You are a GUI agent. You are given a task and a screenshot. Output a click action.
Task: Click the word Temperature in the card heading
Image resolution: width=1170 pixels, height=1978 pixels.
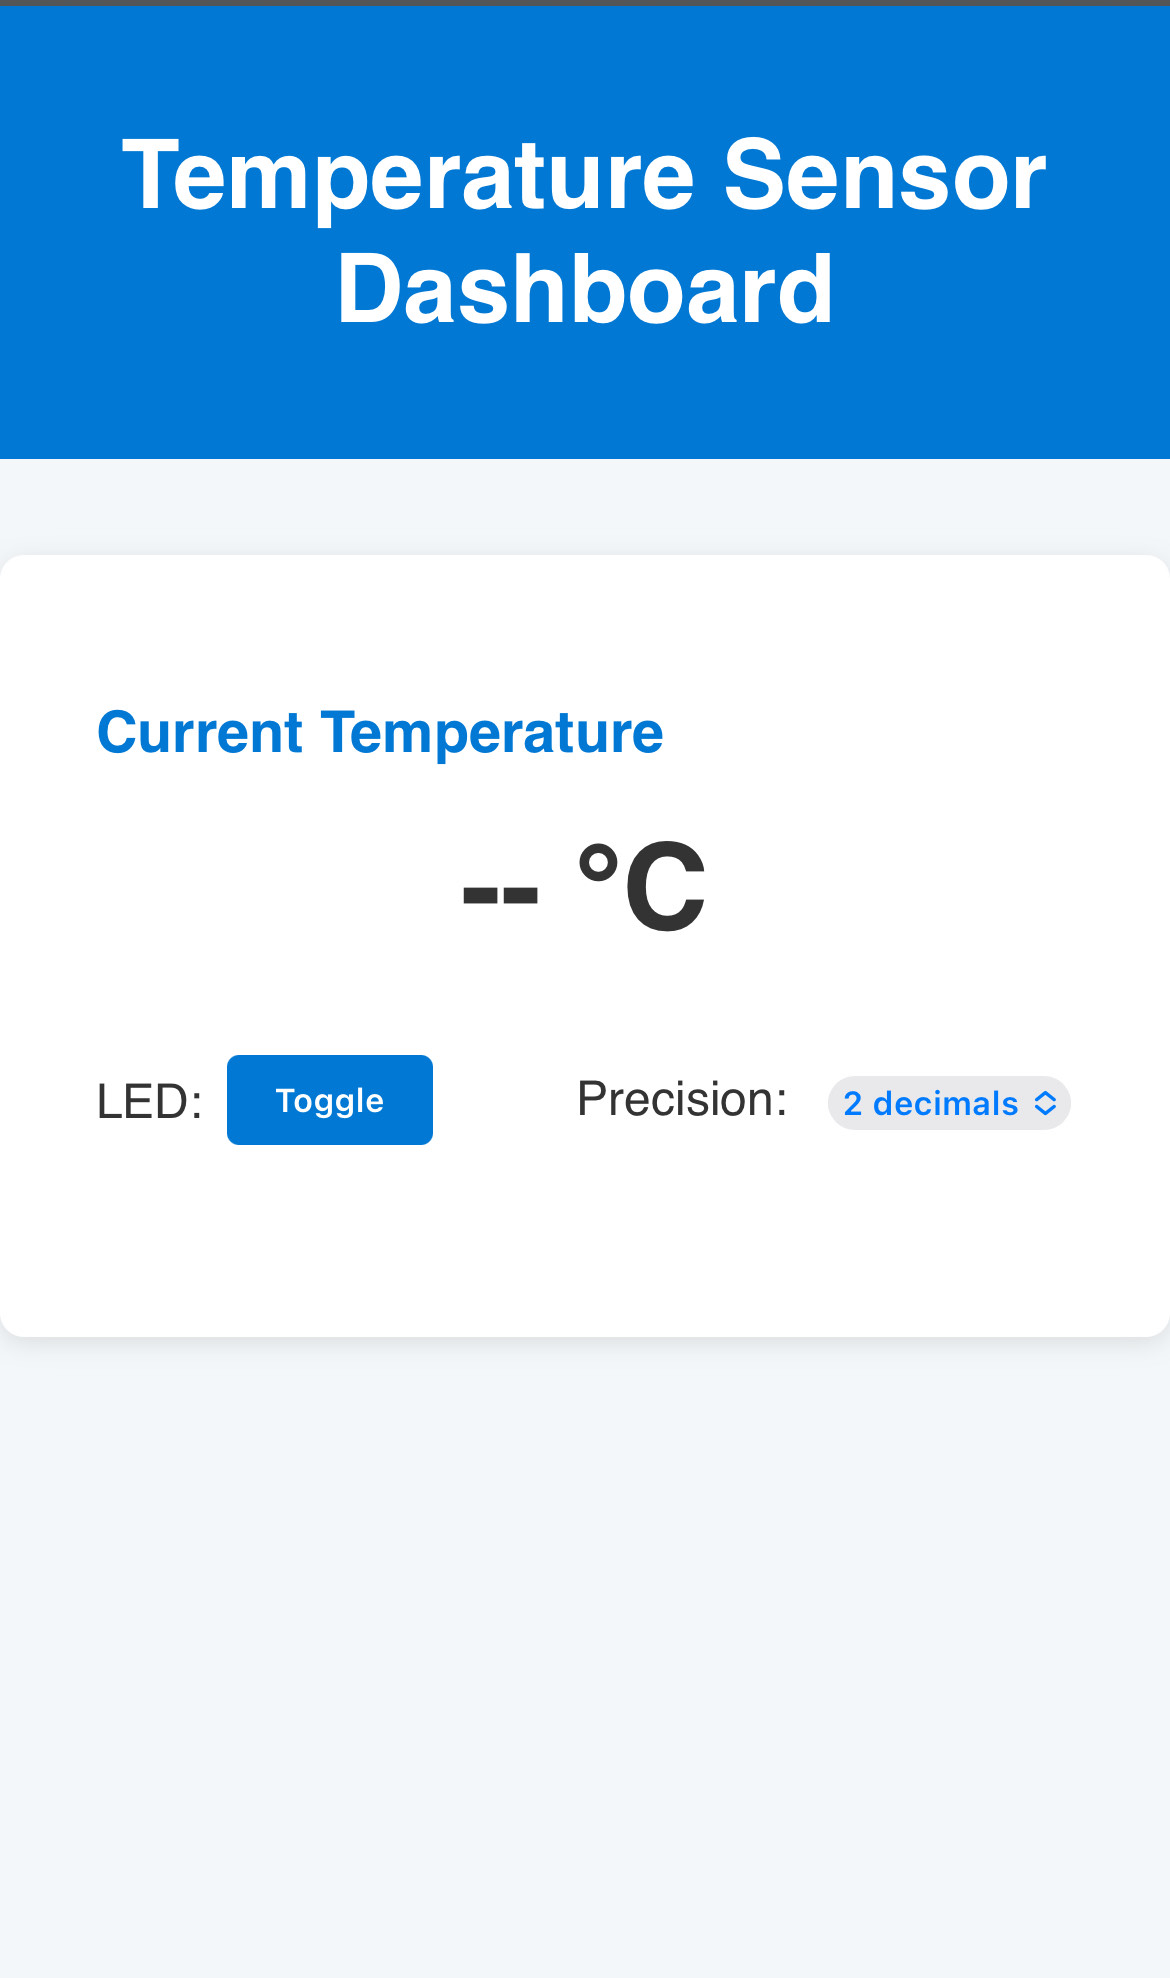point(492,732)
